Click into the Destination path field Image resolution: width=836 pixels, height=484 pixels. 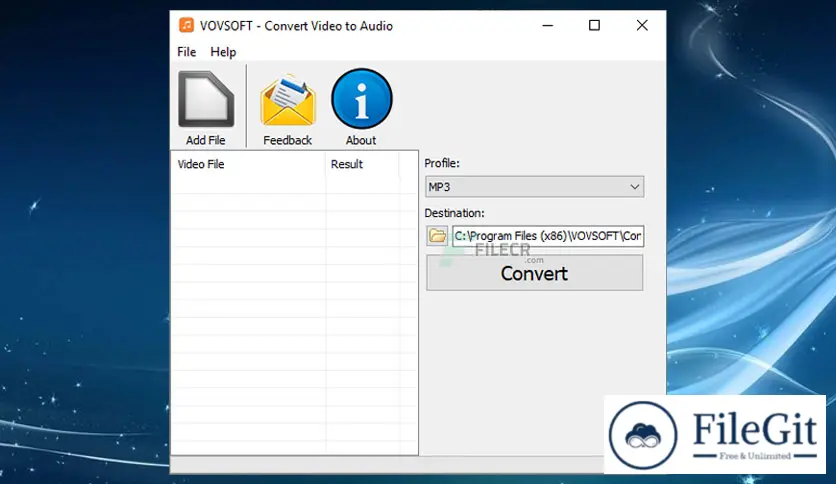(x=548, y=236)
